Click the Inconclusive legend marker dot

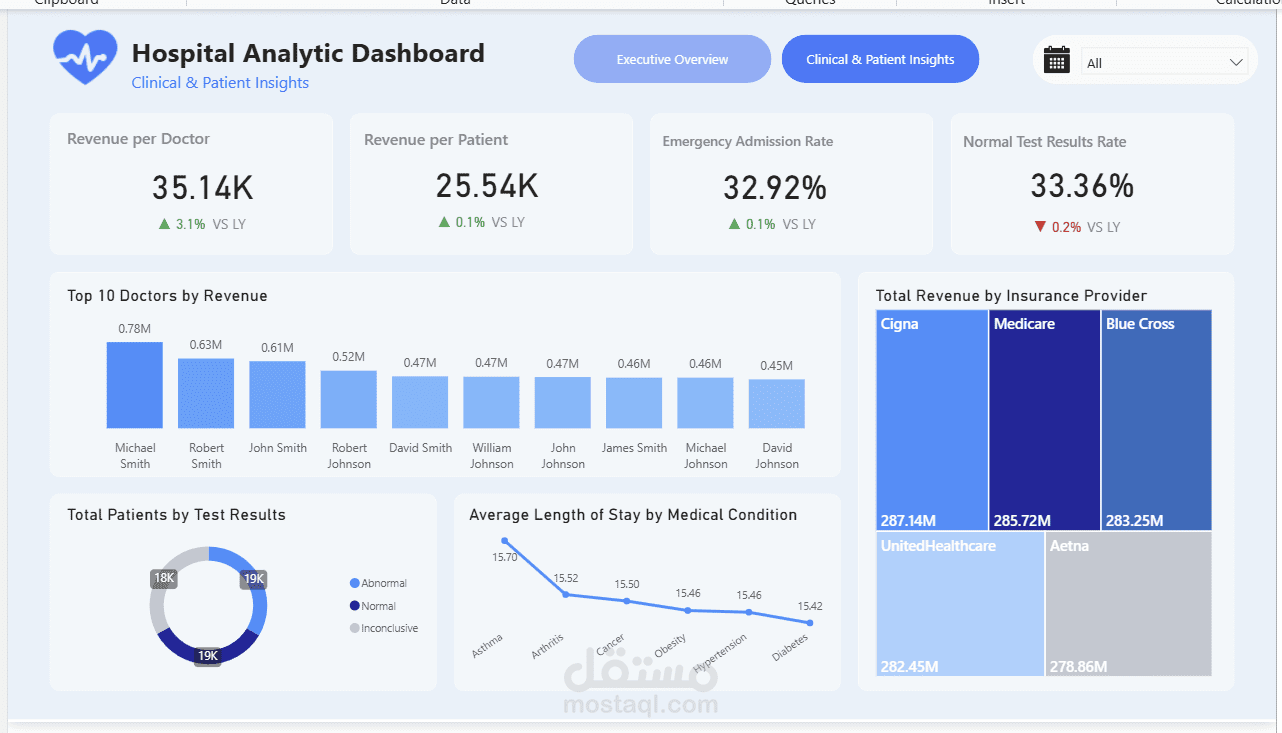pyautogui.click(x=354, y=628)
